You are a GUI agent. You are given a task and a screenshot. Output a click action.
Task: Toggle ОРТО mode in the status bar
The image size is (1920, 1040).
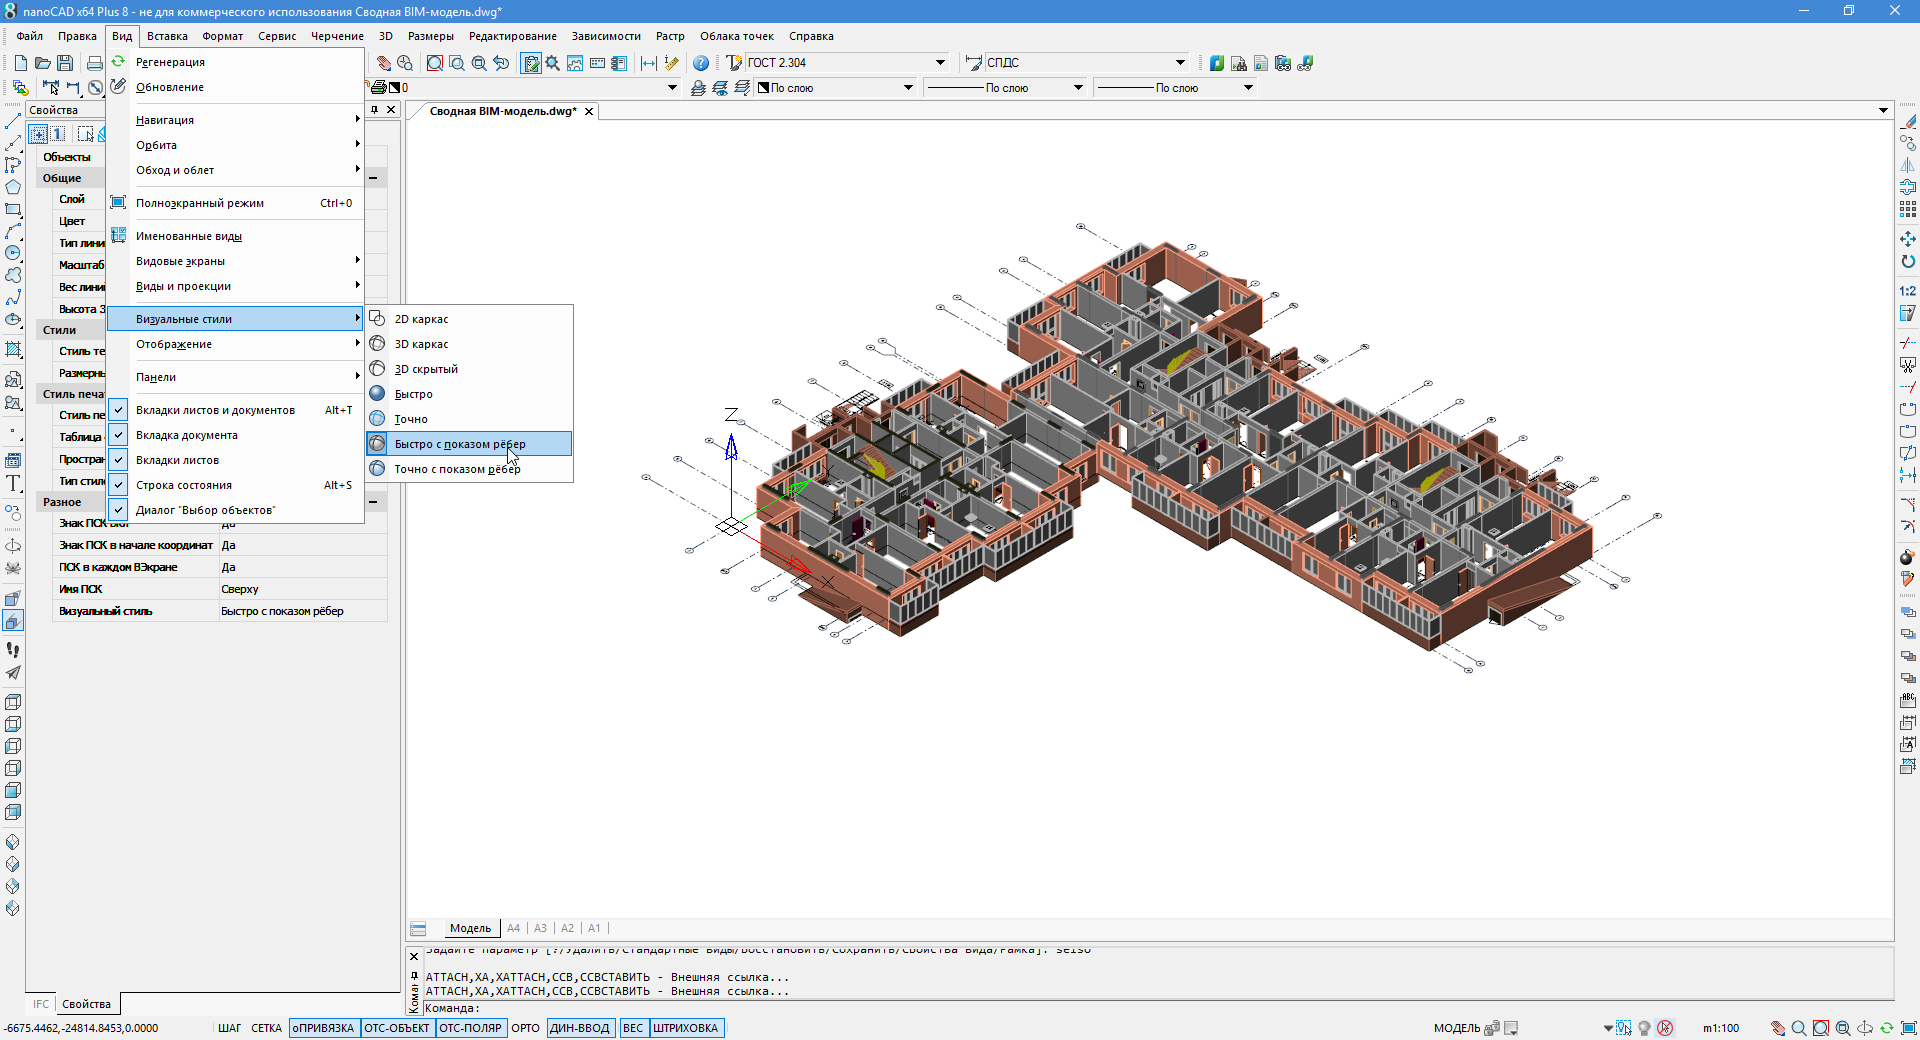coord(525,1028)
